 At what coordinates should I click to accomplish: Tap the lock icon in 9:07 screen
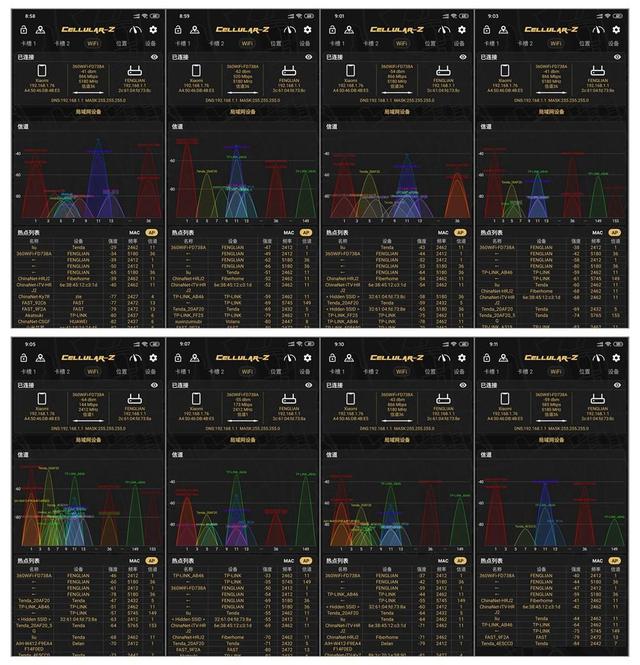pyautogui.click(x=178, y=358)
